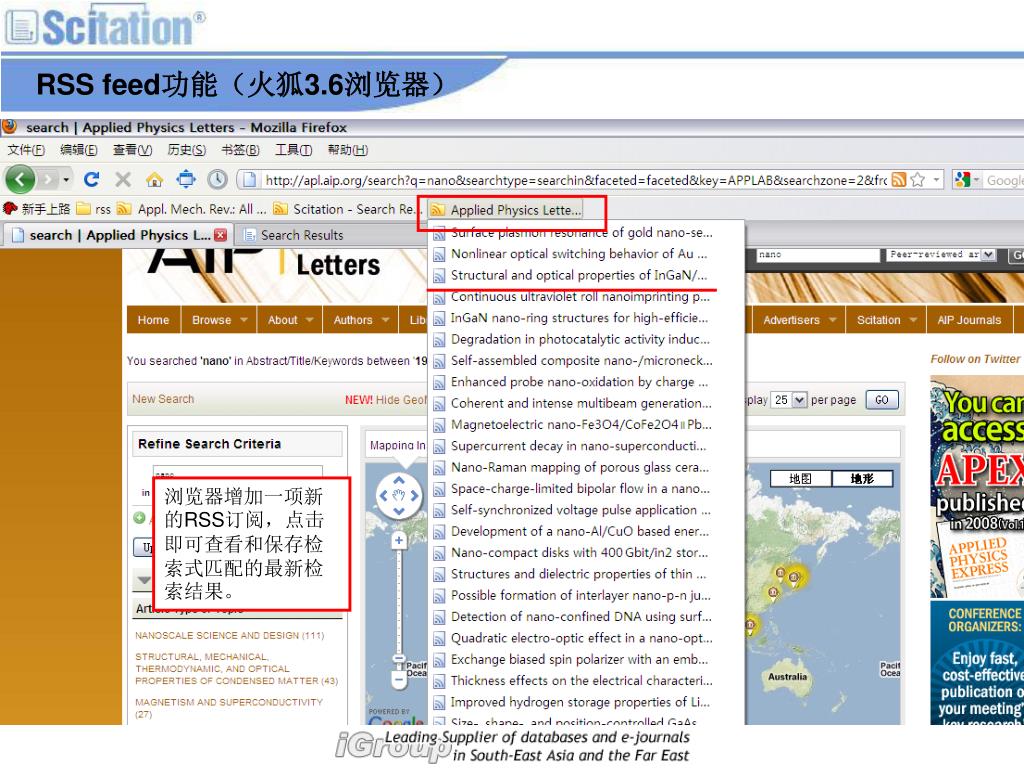1024x768 pixels.
Task: Click the Home navigation button
Action: tap(153, 320)
